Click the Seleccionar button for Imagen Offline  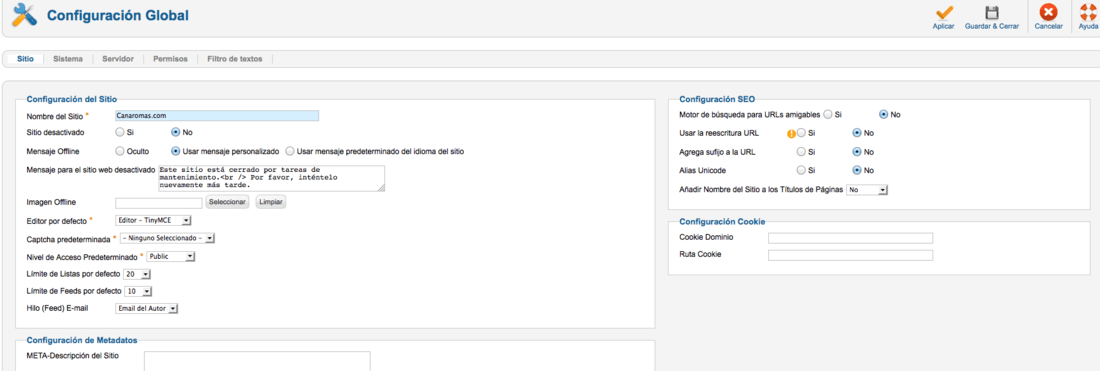[228, 202]
